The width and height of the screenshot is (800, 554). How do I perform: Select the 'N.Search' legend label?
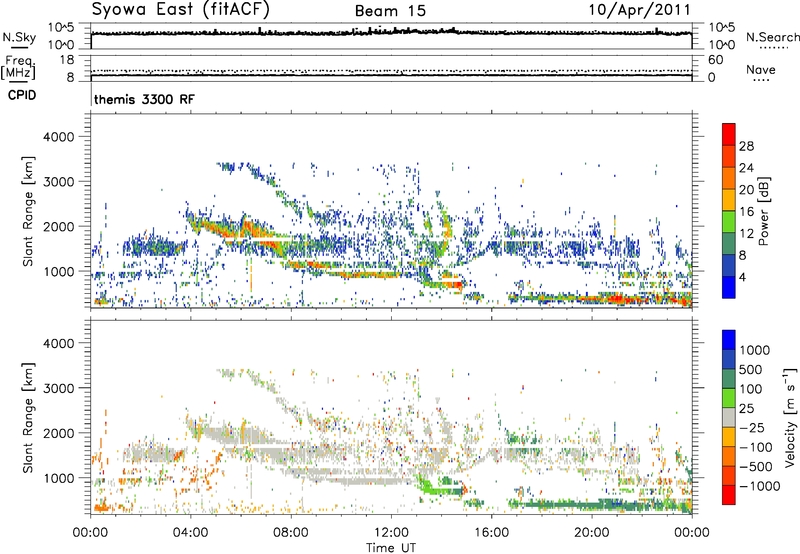click(x=772, y=37)
